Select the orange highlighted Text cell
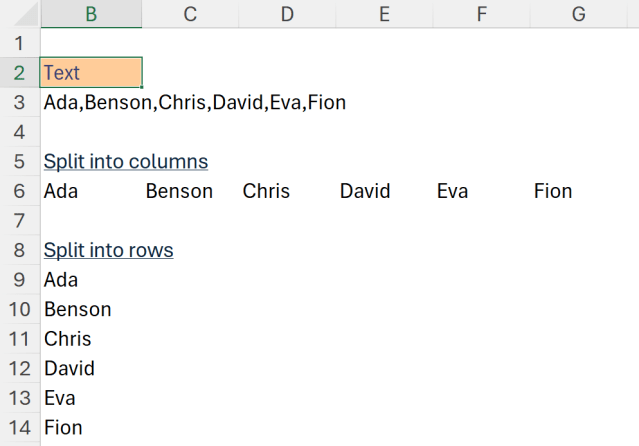 91,73
